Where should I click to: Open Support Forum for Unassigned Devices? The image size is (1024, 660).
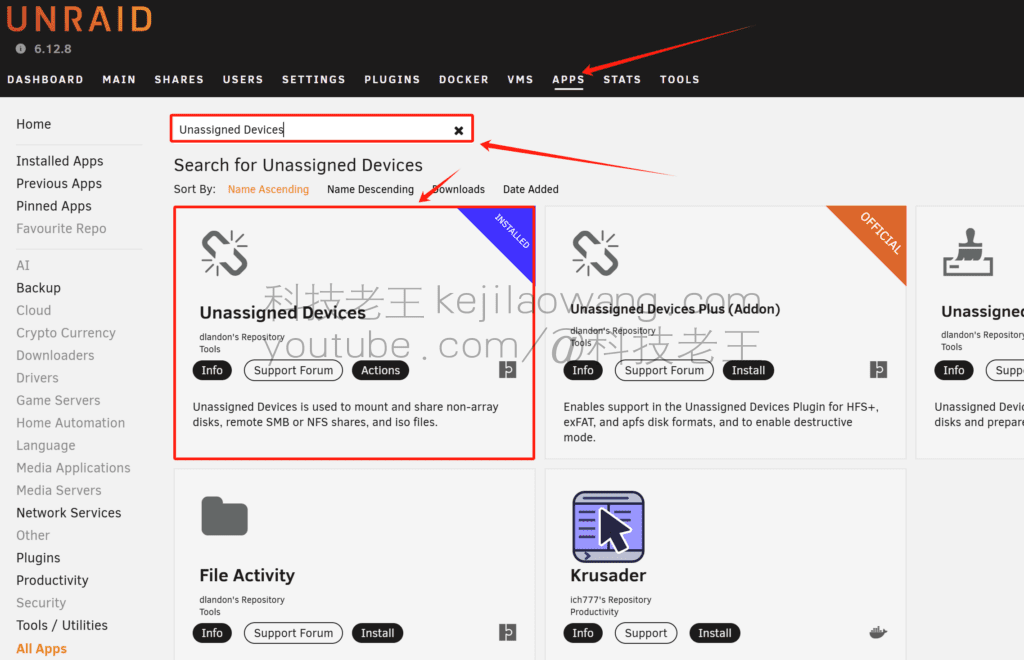coord(293,370)
